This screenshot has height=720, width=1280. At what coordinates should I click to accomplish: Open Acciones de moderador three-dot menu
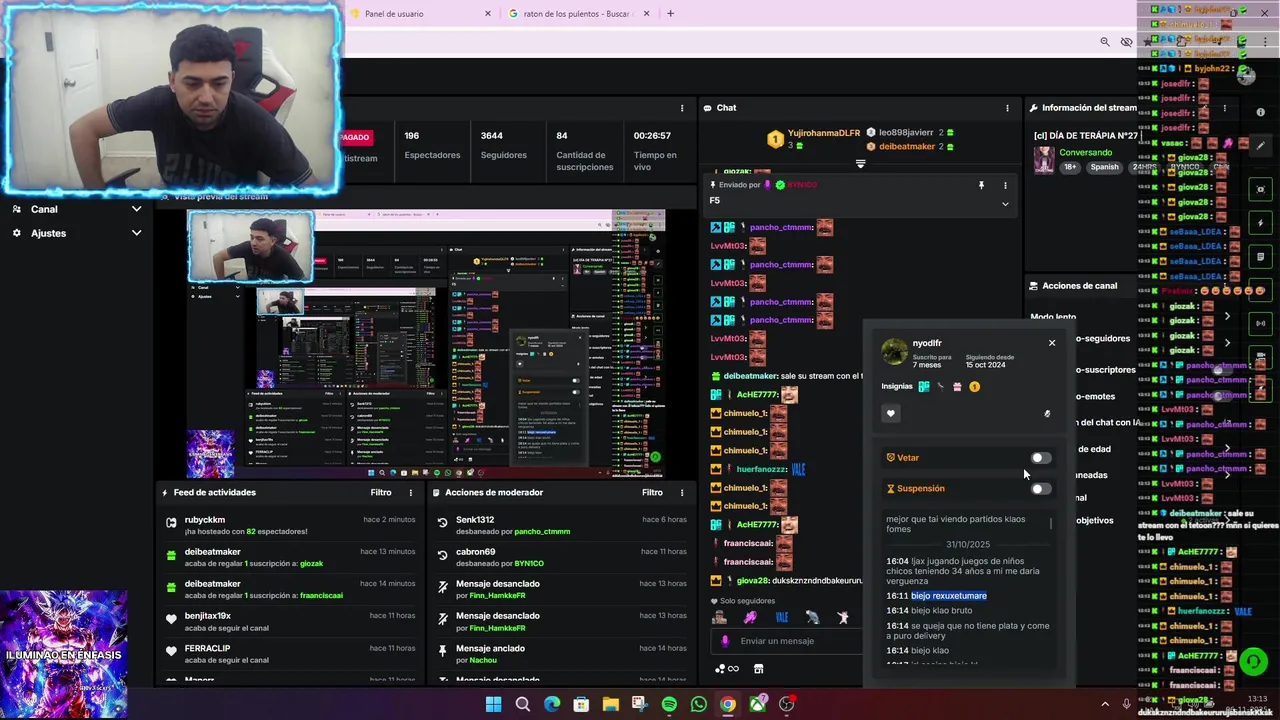pos(682,492)
